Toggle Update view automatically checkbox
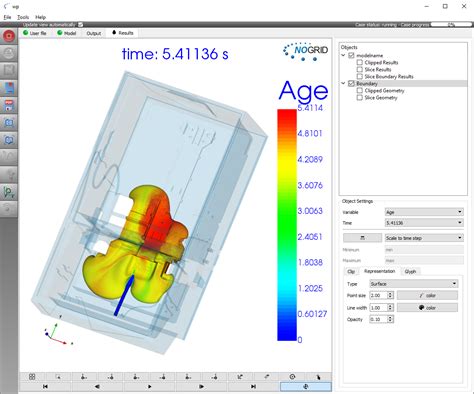 (81, 25)
